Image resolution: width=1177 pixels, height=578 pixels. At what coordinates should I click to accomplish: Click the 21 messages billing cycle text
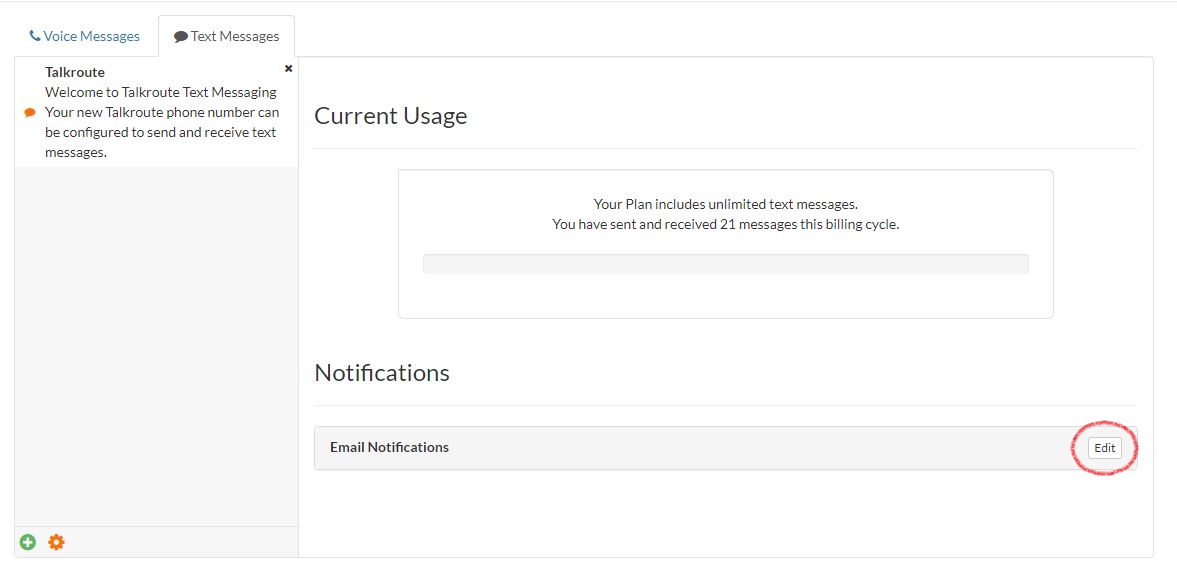[x=725, y=224]
